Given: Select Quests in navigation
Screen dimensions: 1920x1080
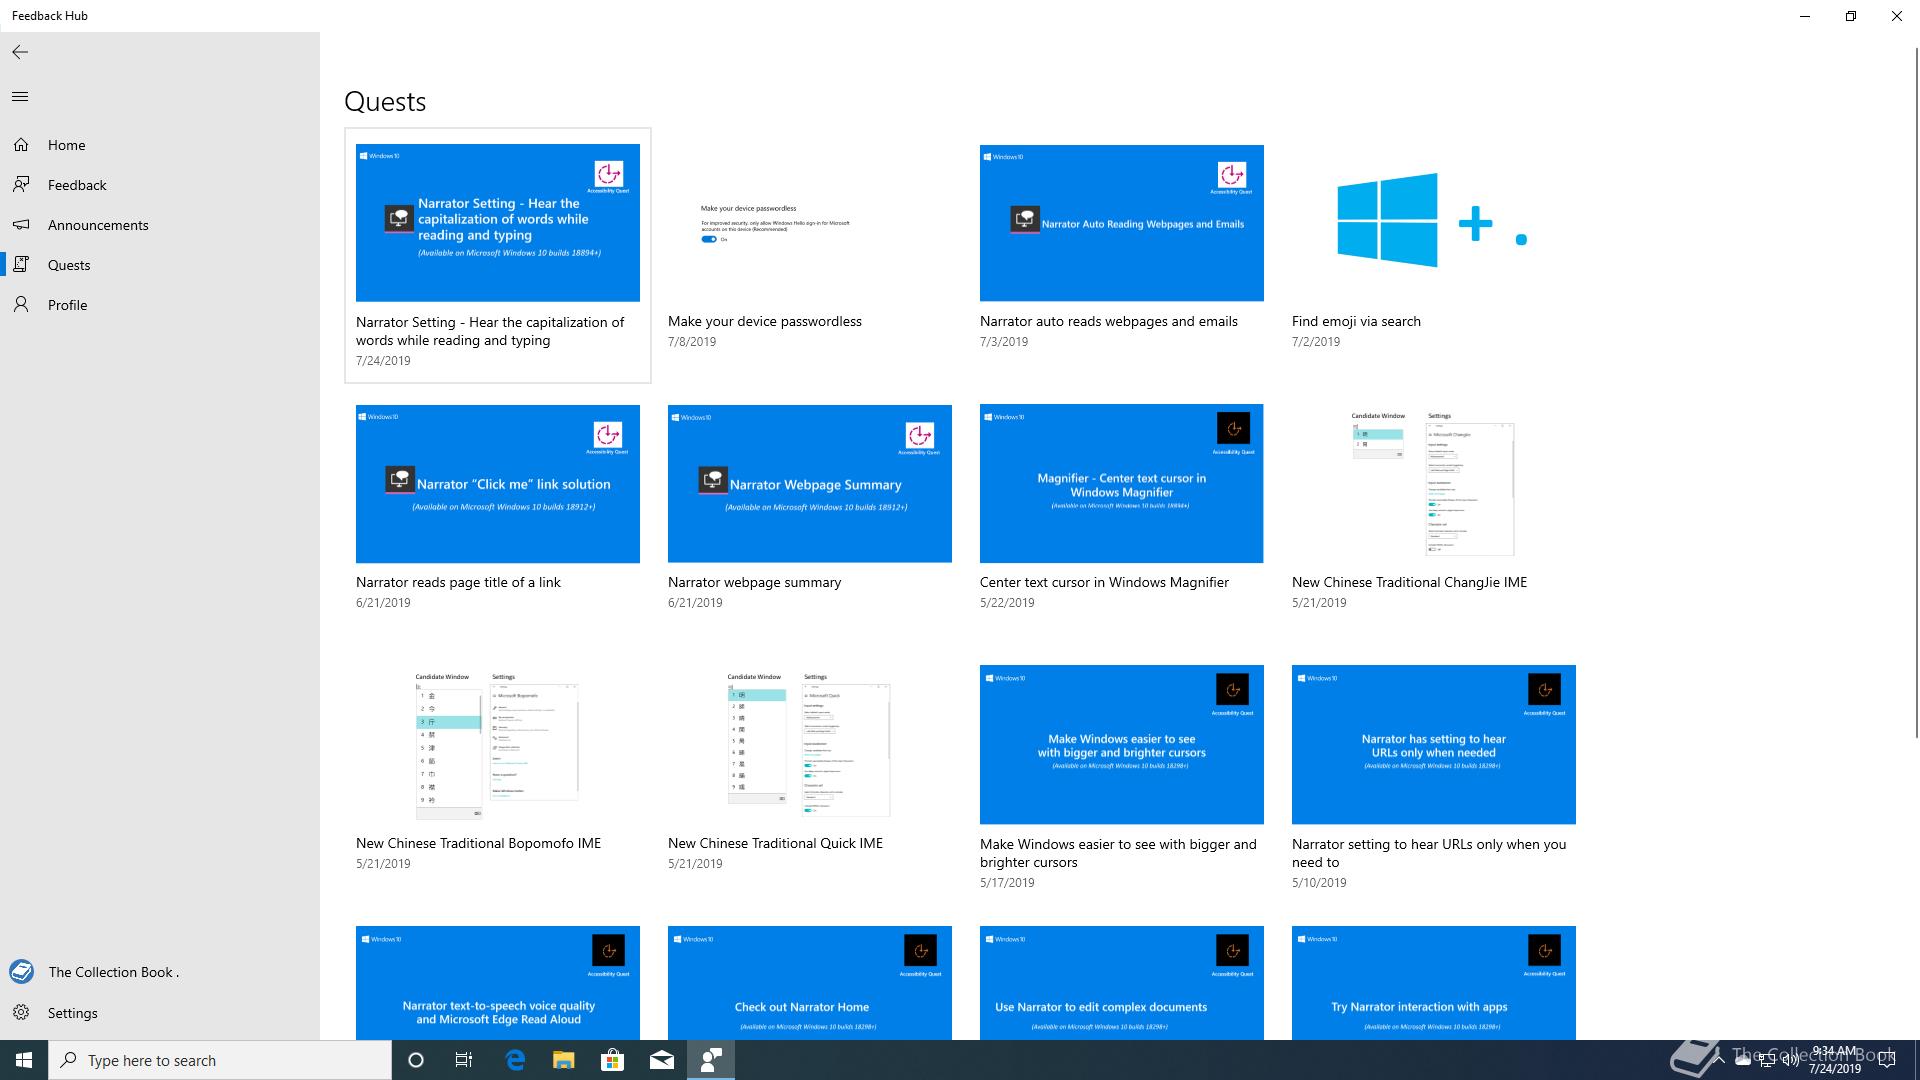Looking at the screenshot, I should [x=160, y=265].
